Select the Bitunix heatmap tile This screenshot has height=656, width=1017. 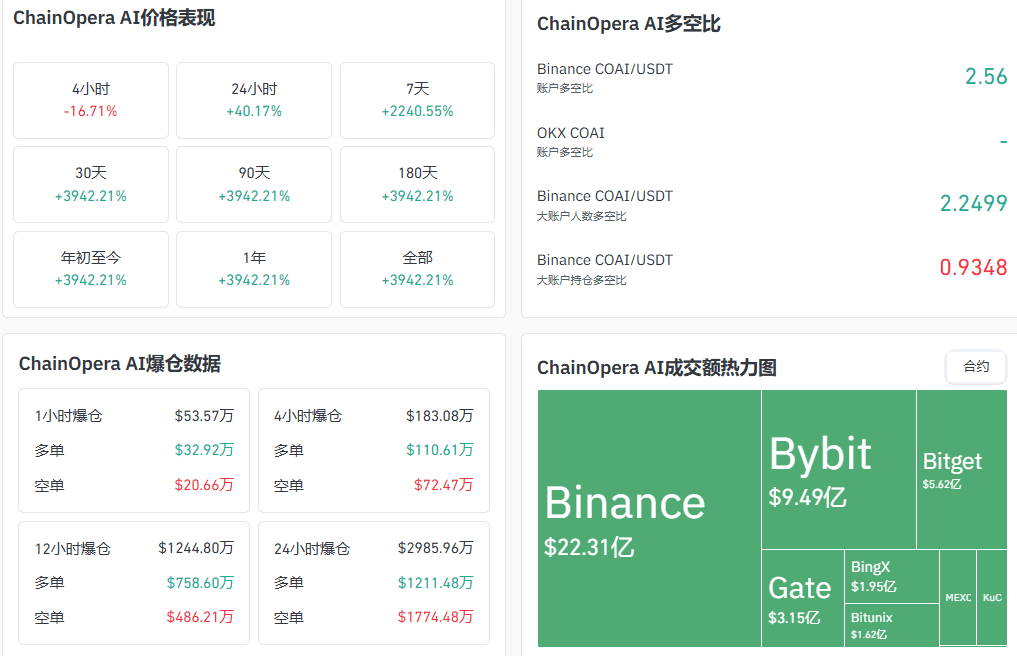coord(892,625)
